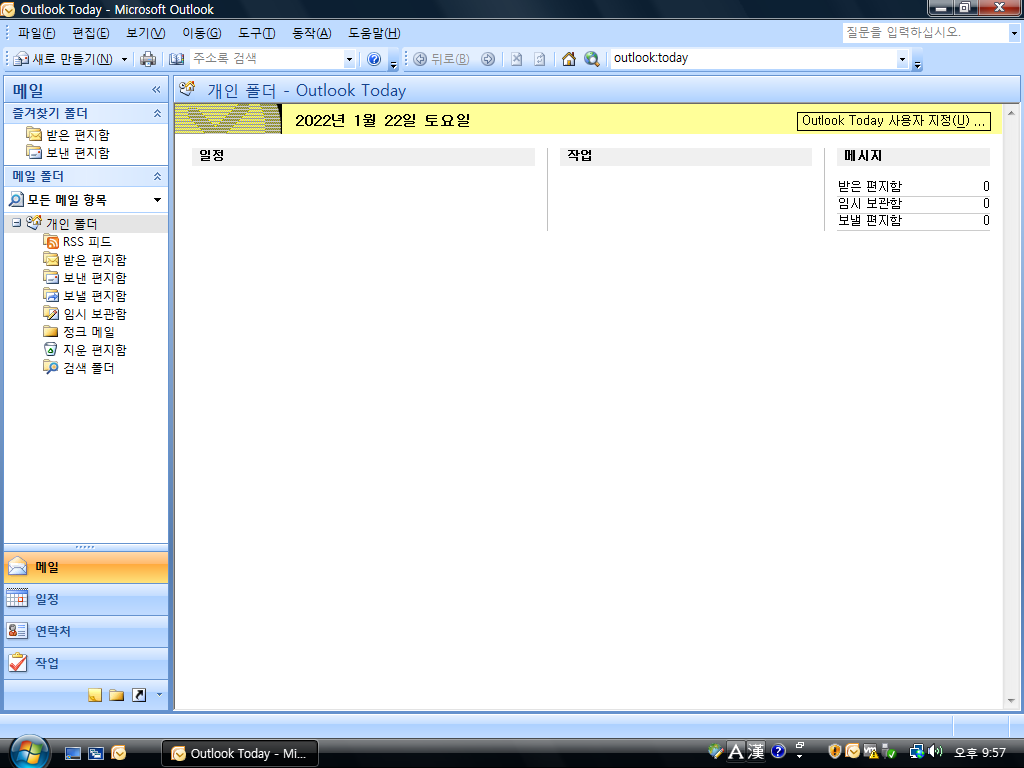The height and width of the screenshot is (768, 1024).
Task: Open 임시 보관함 link in 메시지 list
Action: 870,203
